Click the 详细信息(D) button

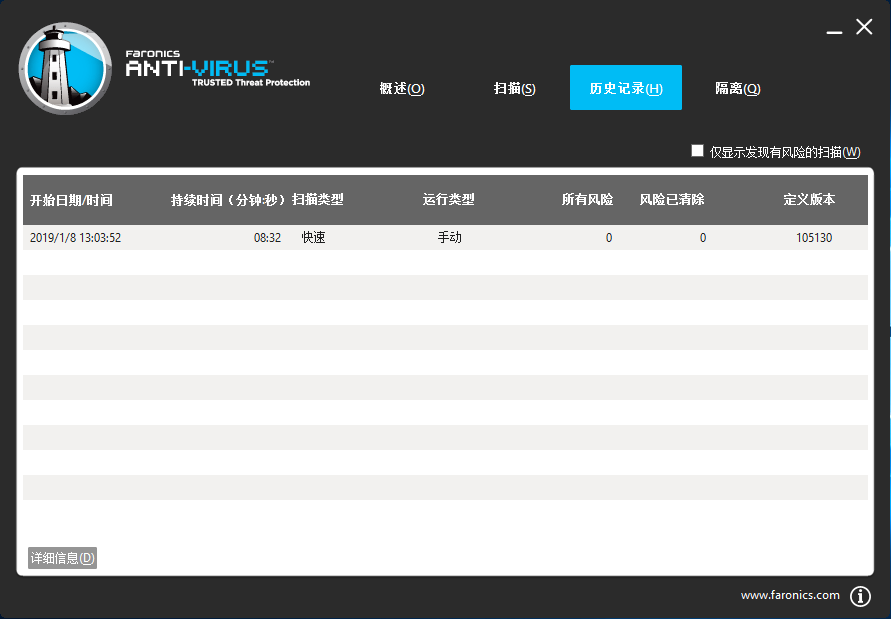[x=62, y=558]
